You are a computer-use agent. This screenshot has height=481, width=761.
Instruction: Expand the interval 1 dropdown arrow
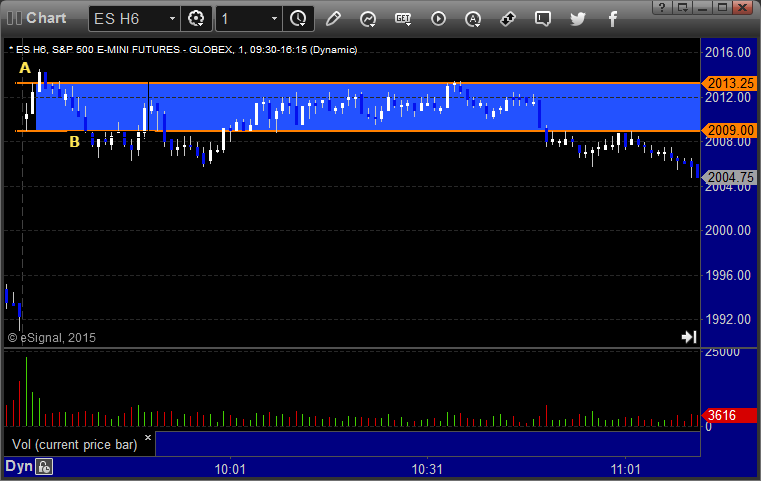[x=274, y=19]
